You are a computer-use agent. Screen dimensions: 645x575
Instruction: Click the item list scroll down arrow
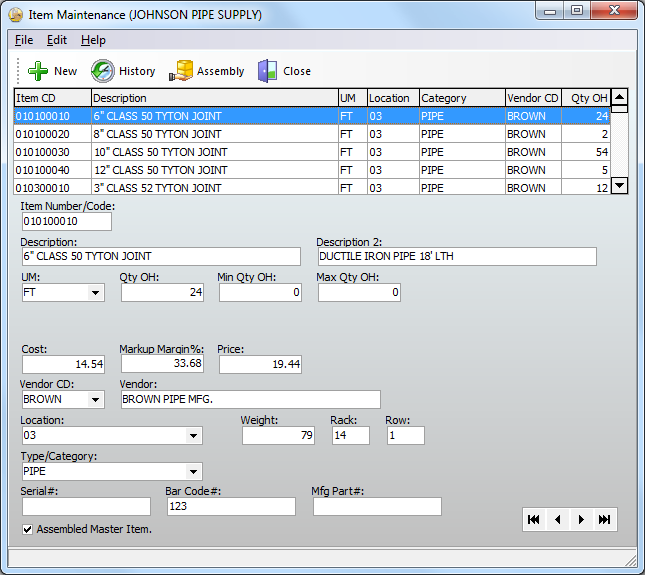(619, 185)
